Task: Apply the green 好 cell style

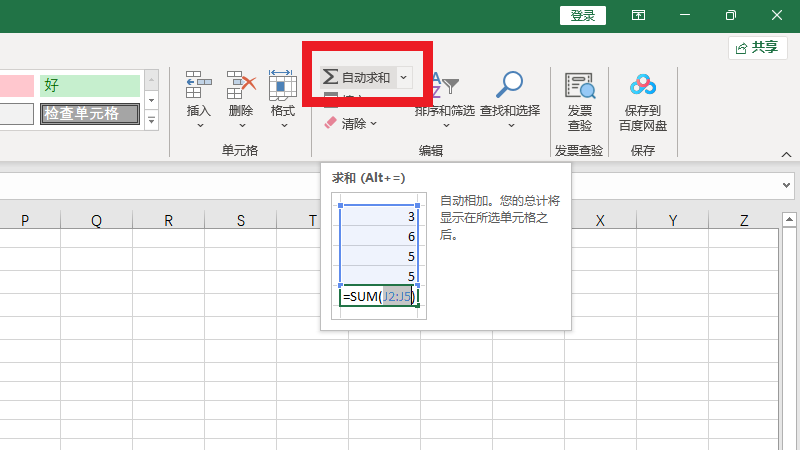Action: pyautogui.click(x=90, y=86)
